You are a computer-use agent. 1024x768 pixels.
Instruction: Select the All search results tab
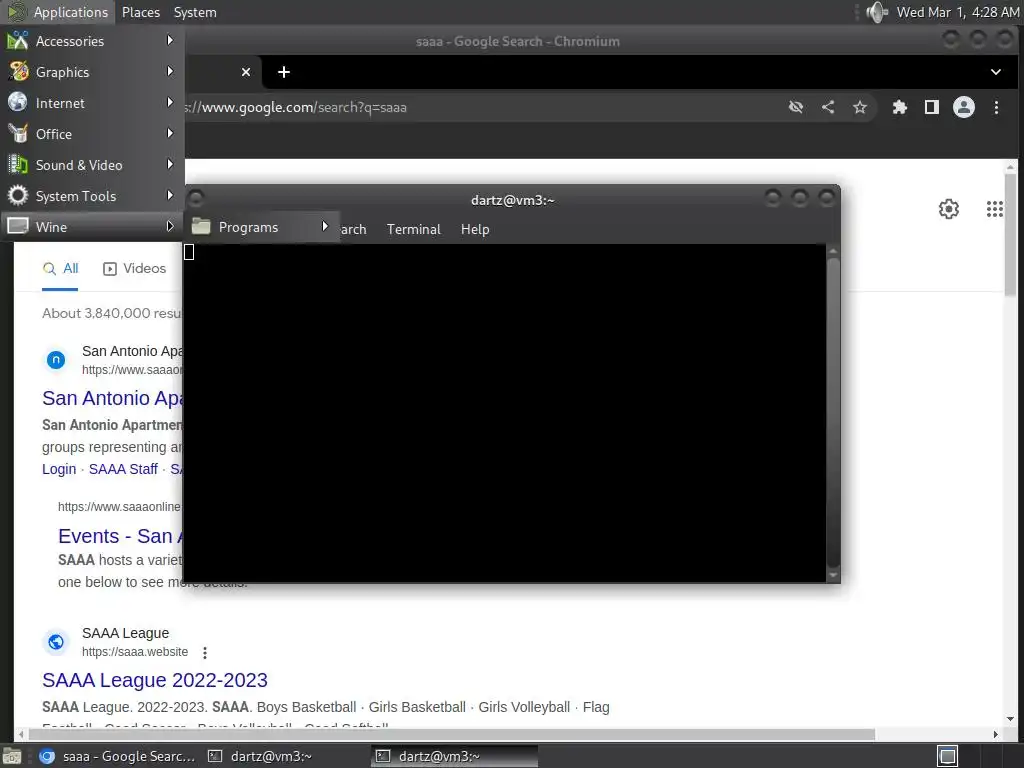click(x=60, y=268)
